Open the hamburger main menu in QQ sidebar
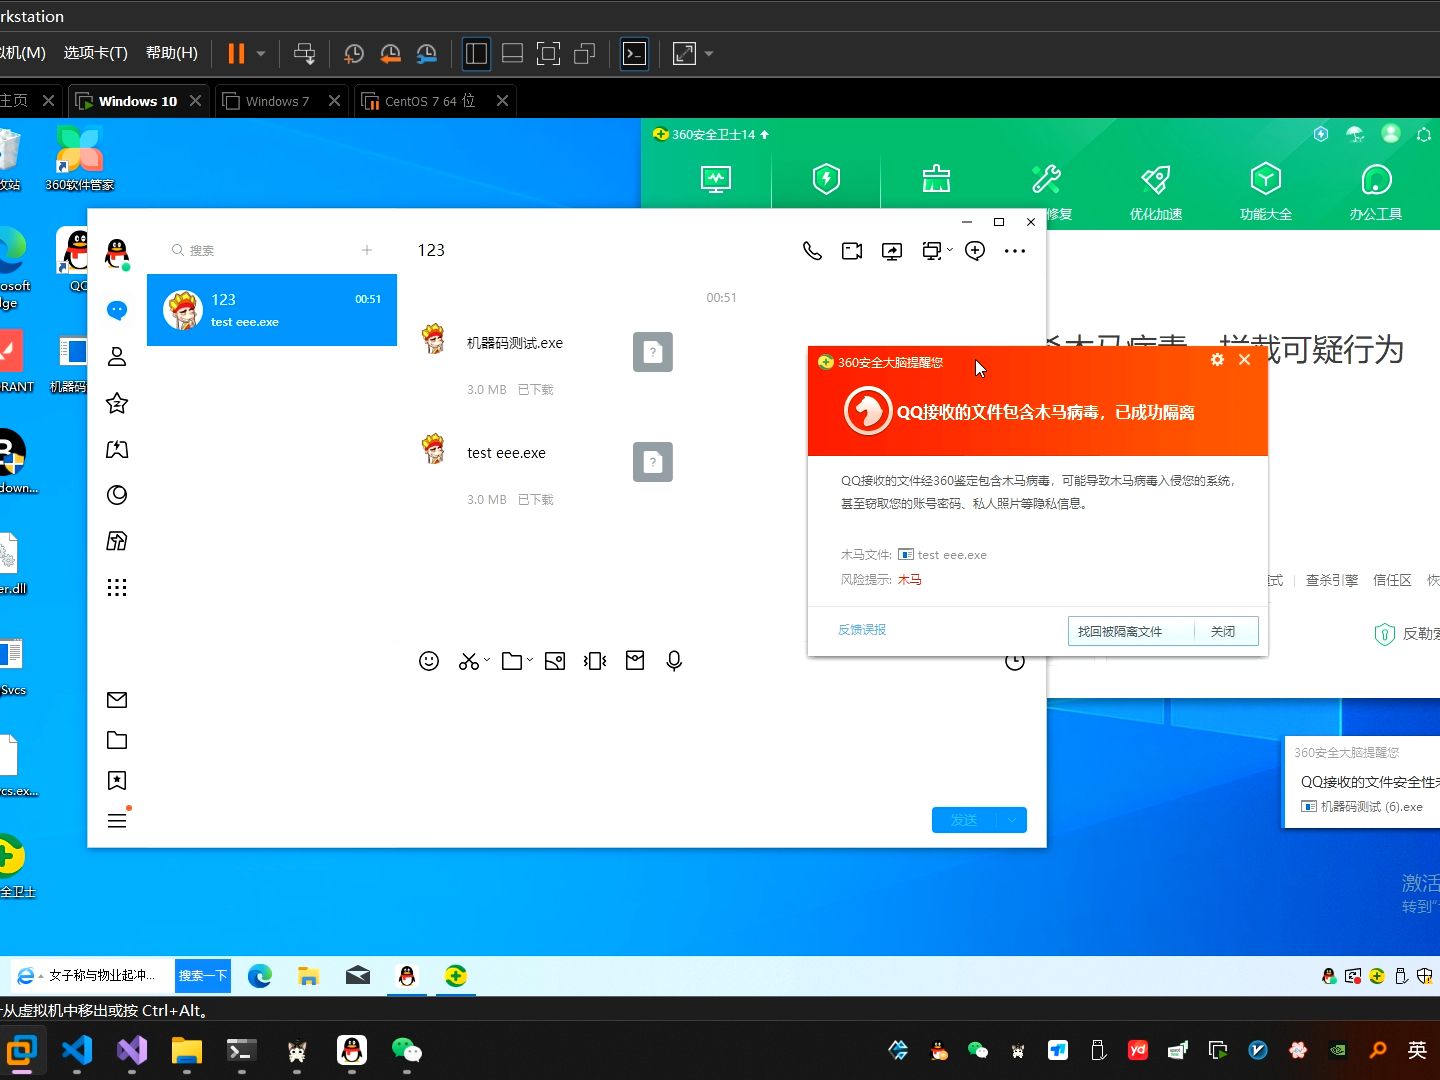 click(x=117, y=821)
